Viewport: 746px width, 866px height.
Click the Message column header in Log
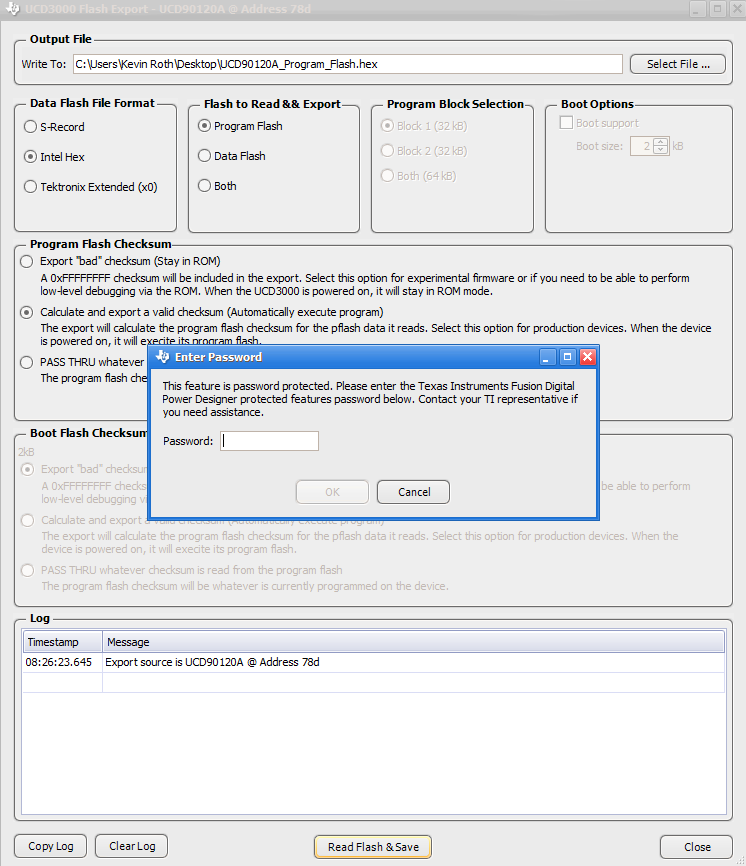pyautogui.click(x=413, y=642)
